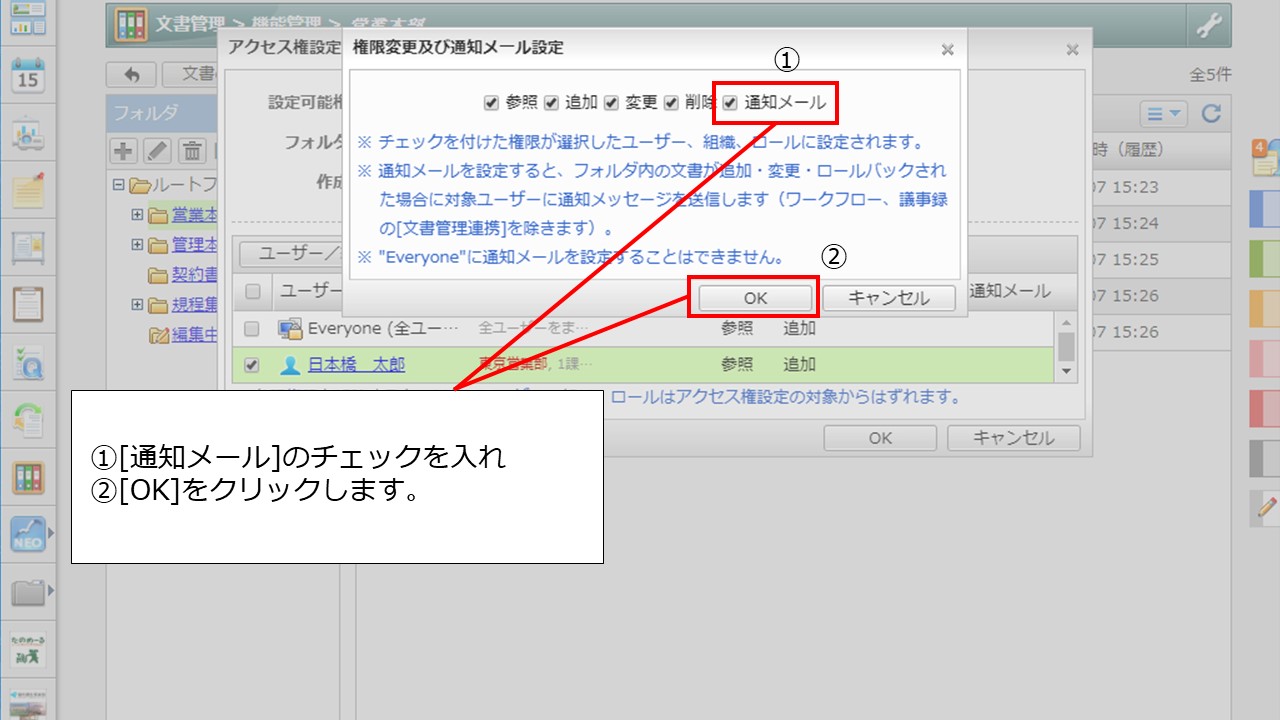Open the top dashboard icon in left sidebar
Viewport: 1280px width, 720px height.
tap(28, 19)
